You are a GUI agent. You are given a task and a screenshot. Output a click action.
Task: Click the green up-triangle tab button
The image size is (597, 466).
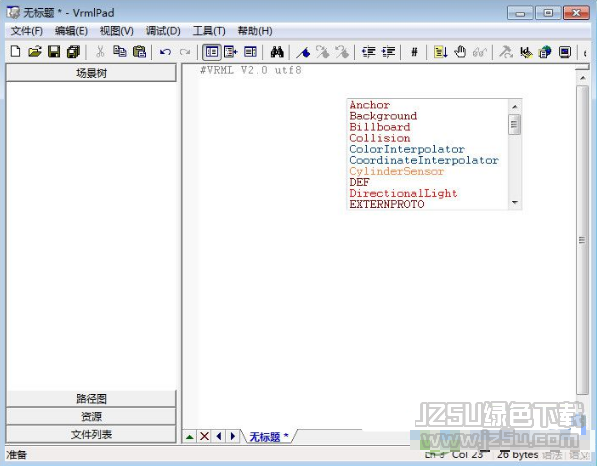(190, 436)
